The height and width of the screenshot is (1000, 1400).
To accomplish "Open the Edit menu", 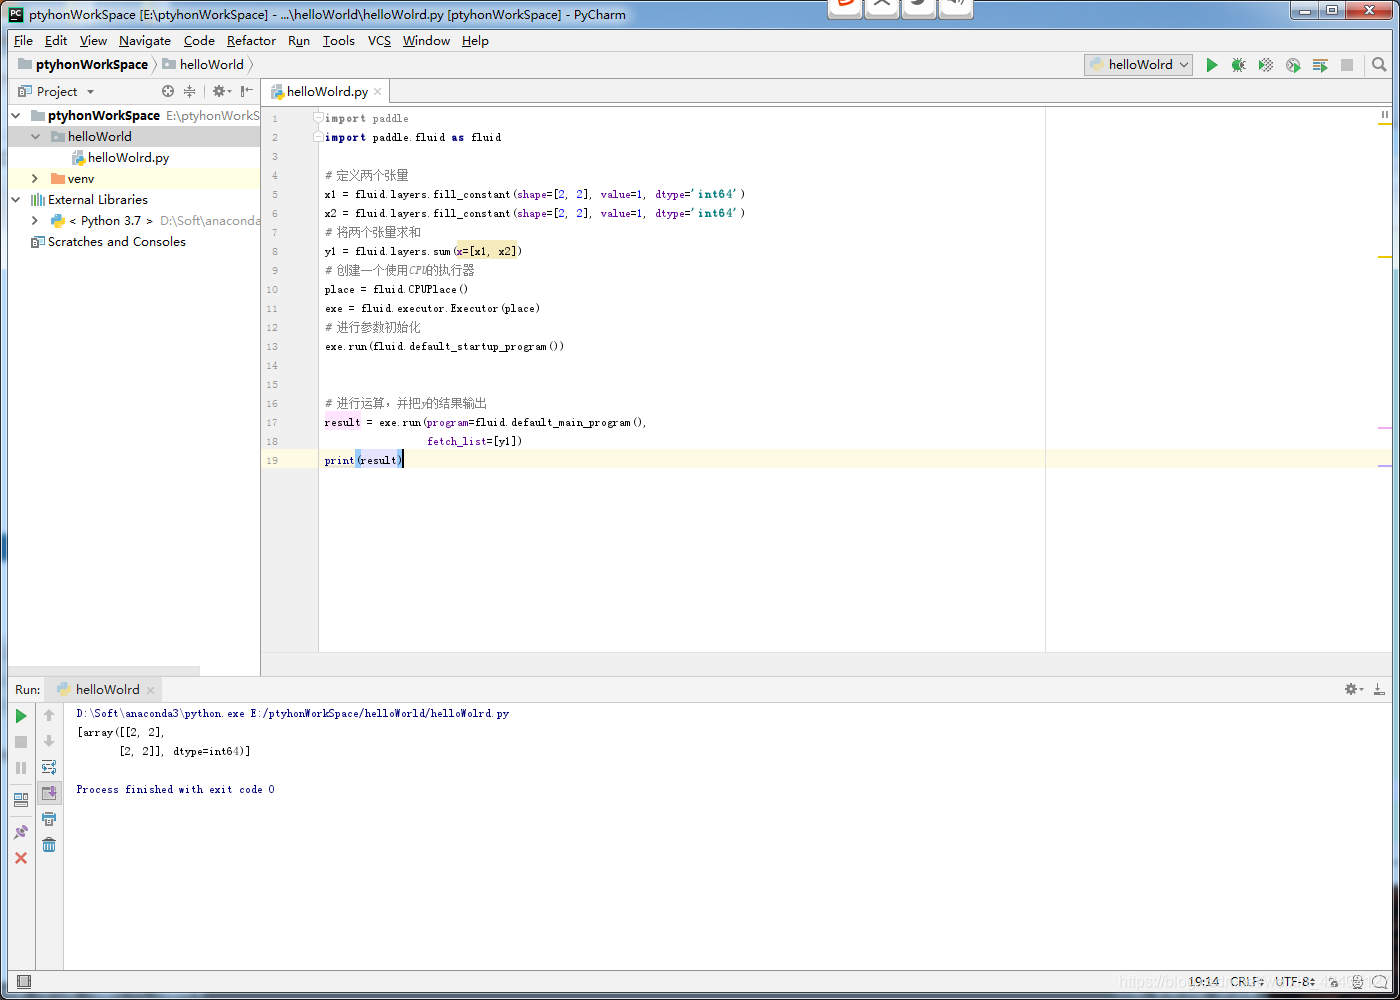I will (56, 41).
